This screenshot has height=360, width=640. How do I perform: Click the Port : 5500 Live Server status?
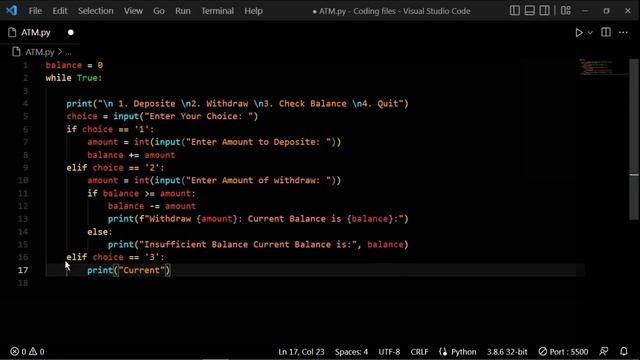(563, 352)
